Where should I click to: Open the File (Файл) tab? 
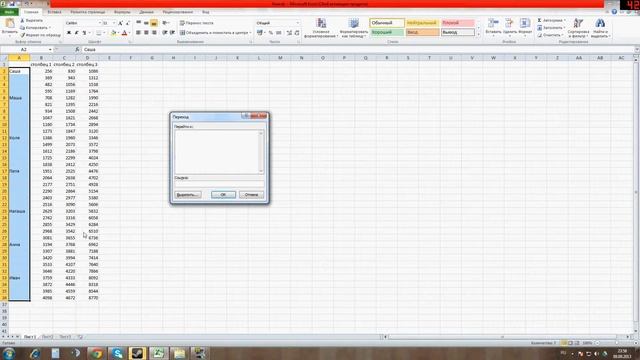[x=9, y=12]
